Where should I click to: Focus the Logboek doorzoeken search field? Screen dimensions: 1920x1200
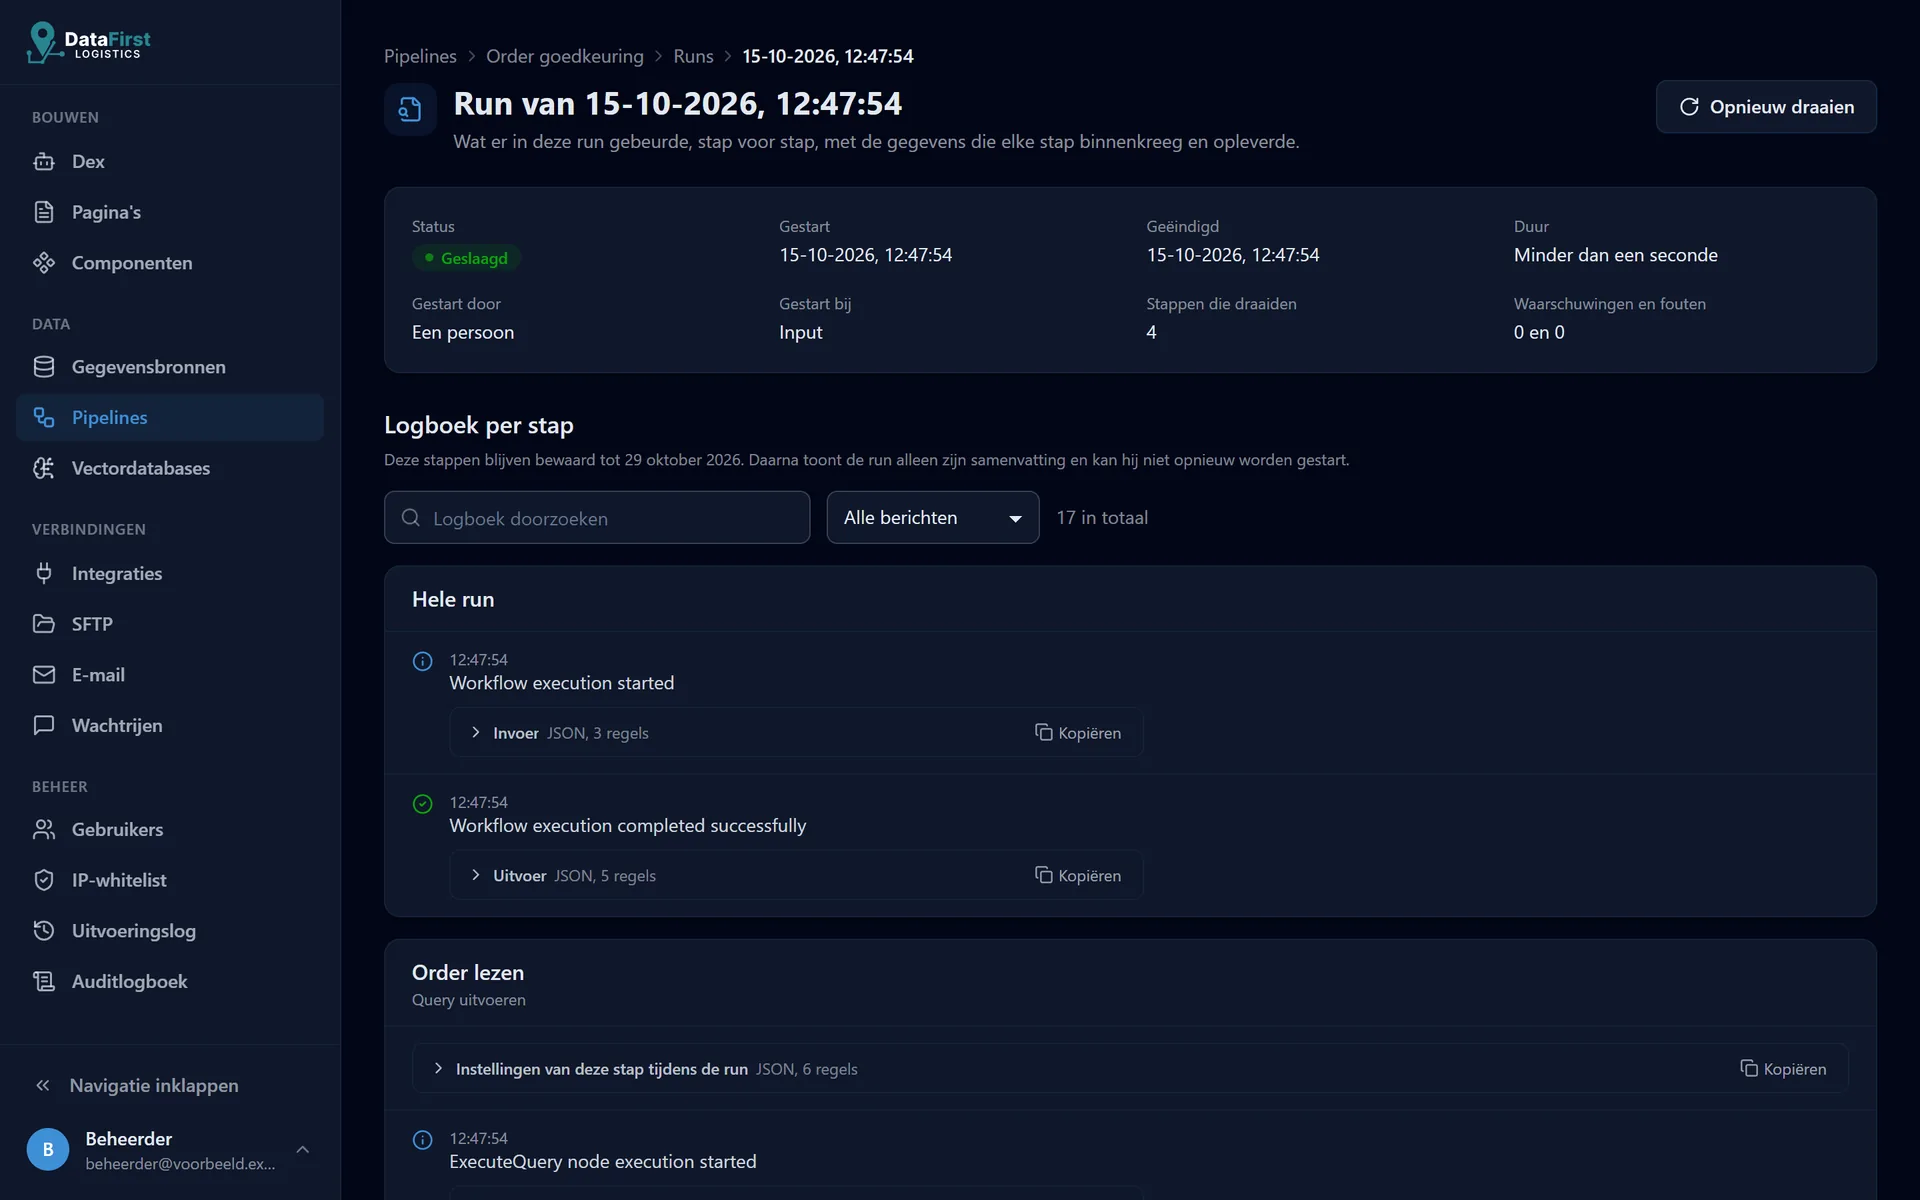597,517
